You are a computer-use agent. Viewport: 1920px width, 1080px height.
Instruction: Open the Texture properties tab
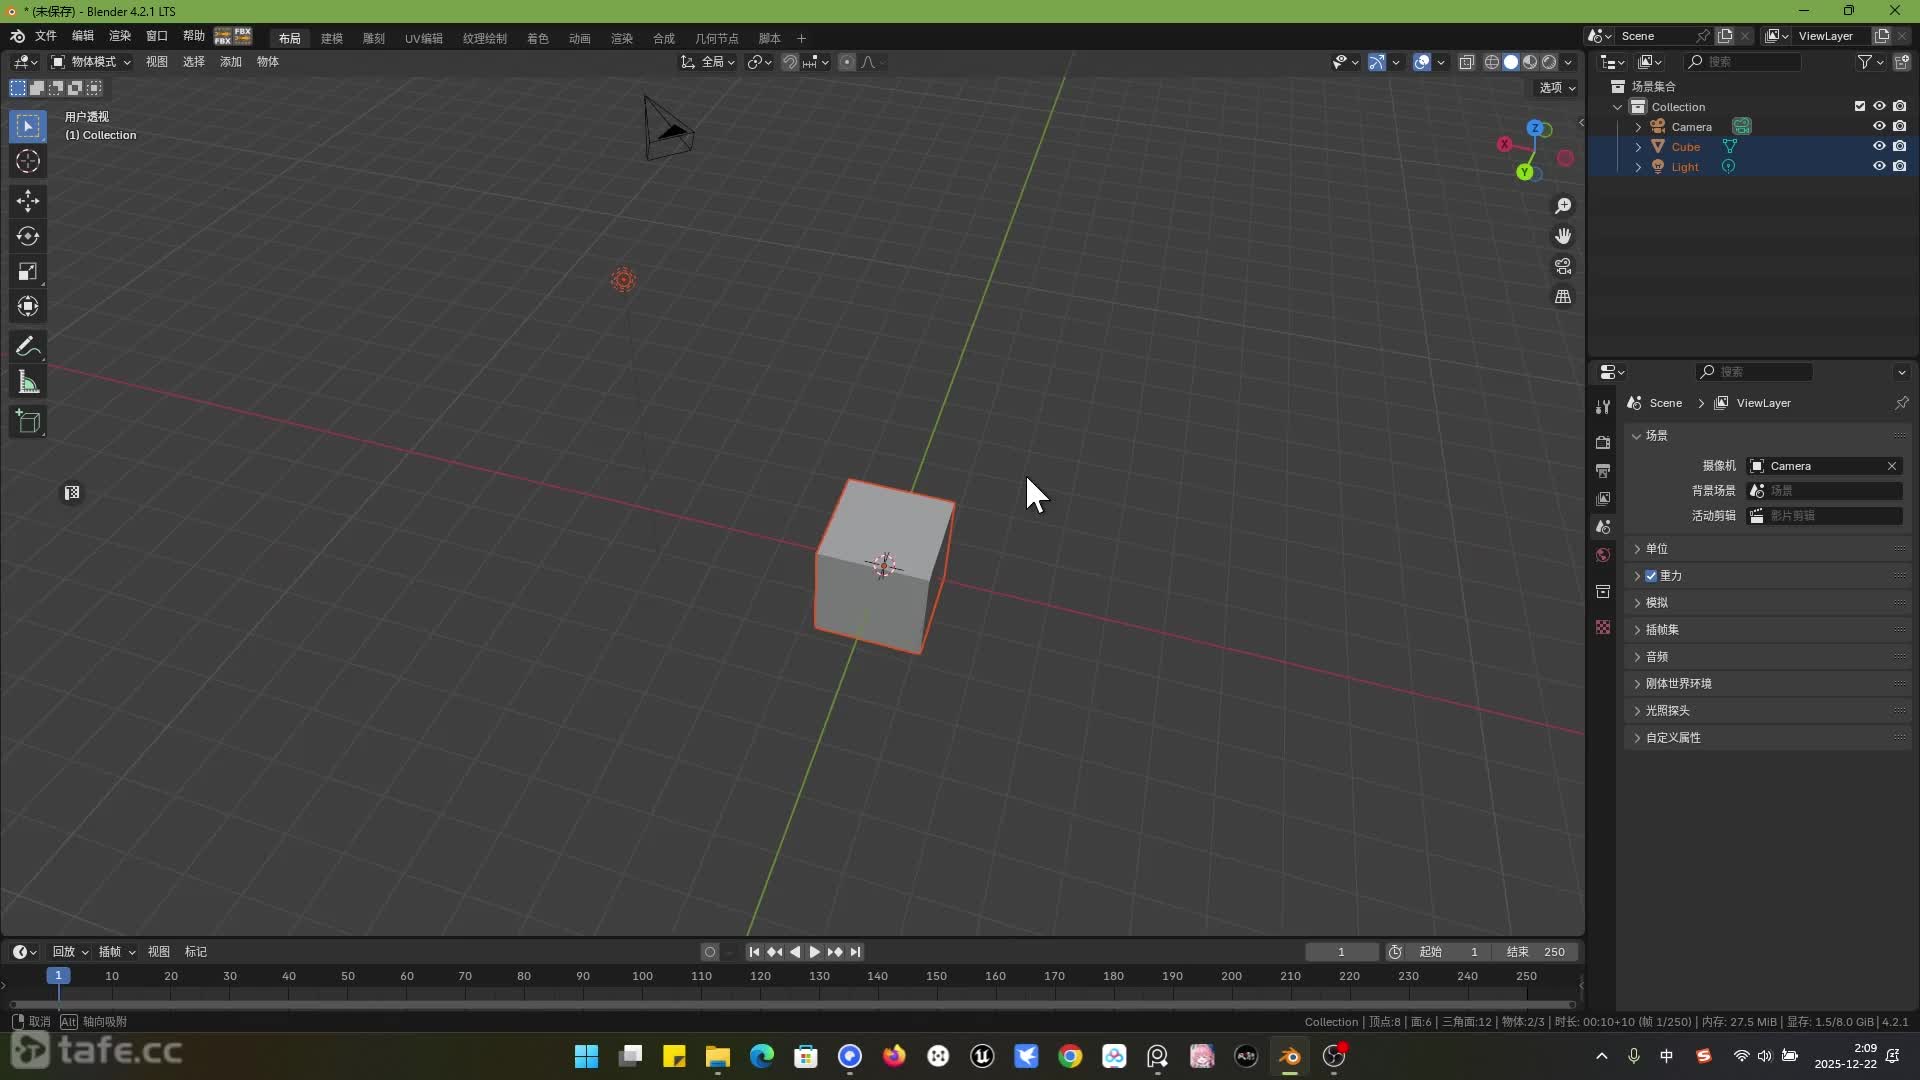pyautogui.click(x=1603, y=627)
